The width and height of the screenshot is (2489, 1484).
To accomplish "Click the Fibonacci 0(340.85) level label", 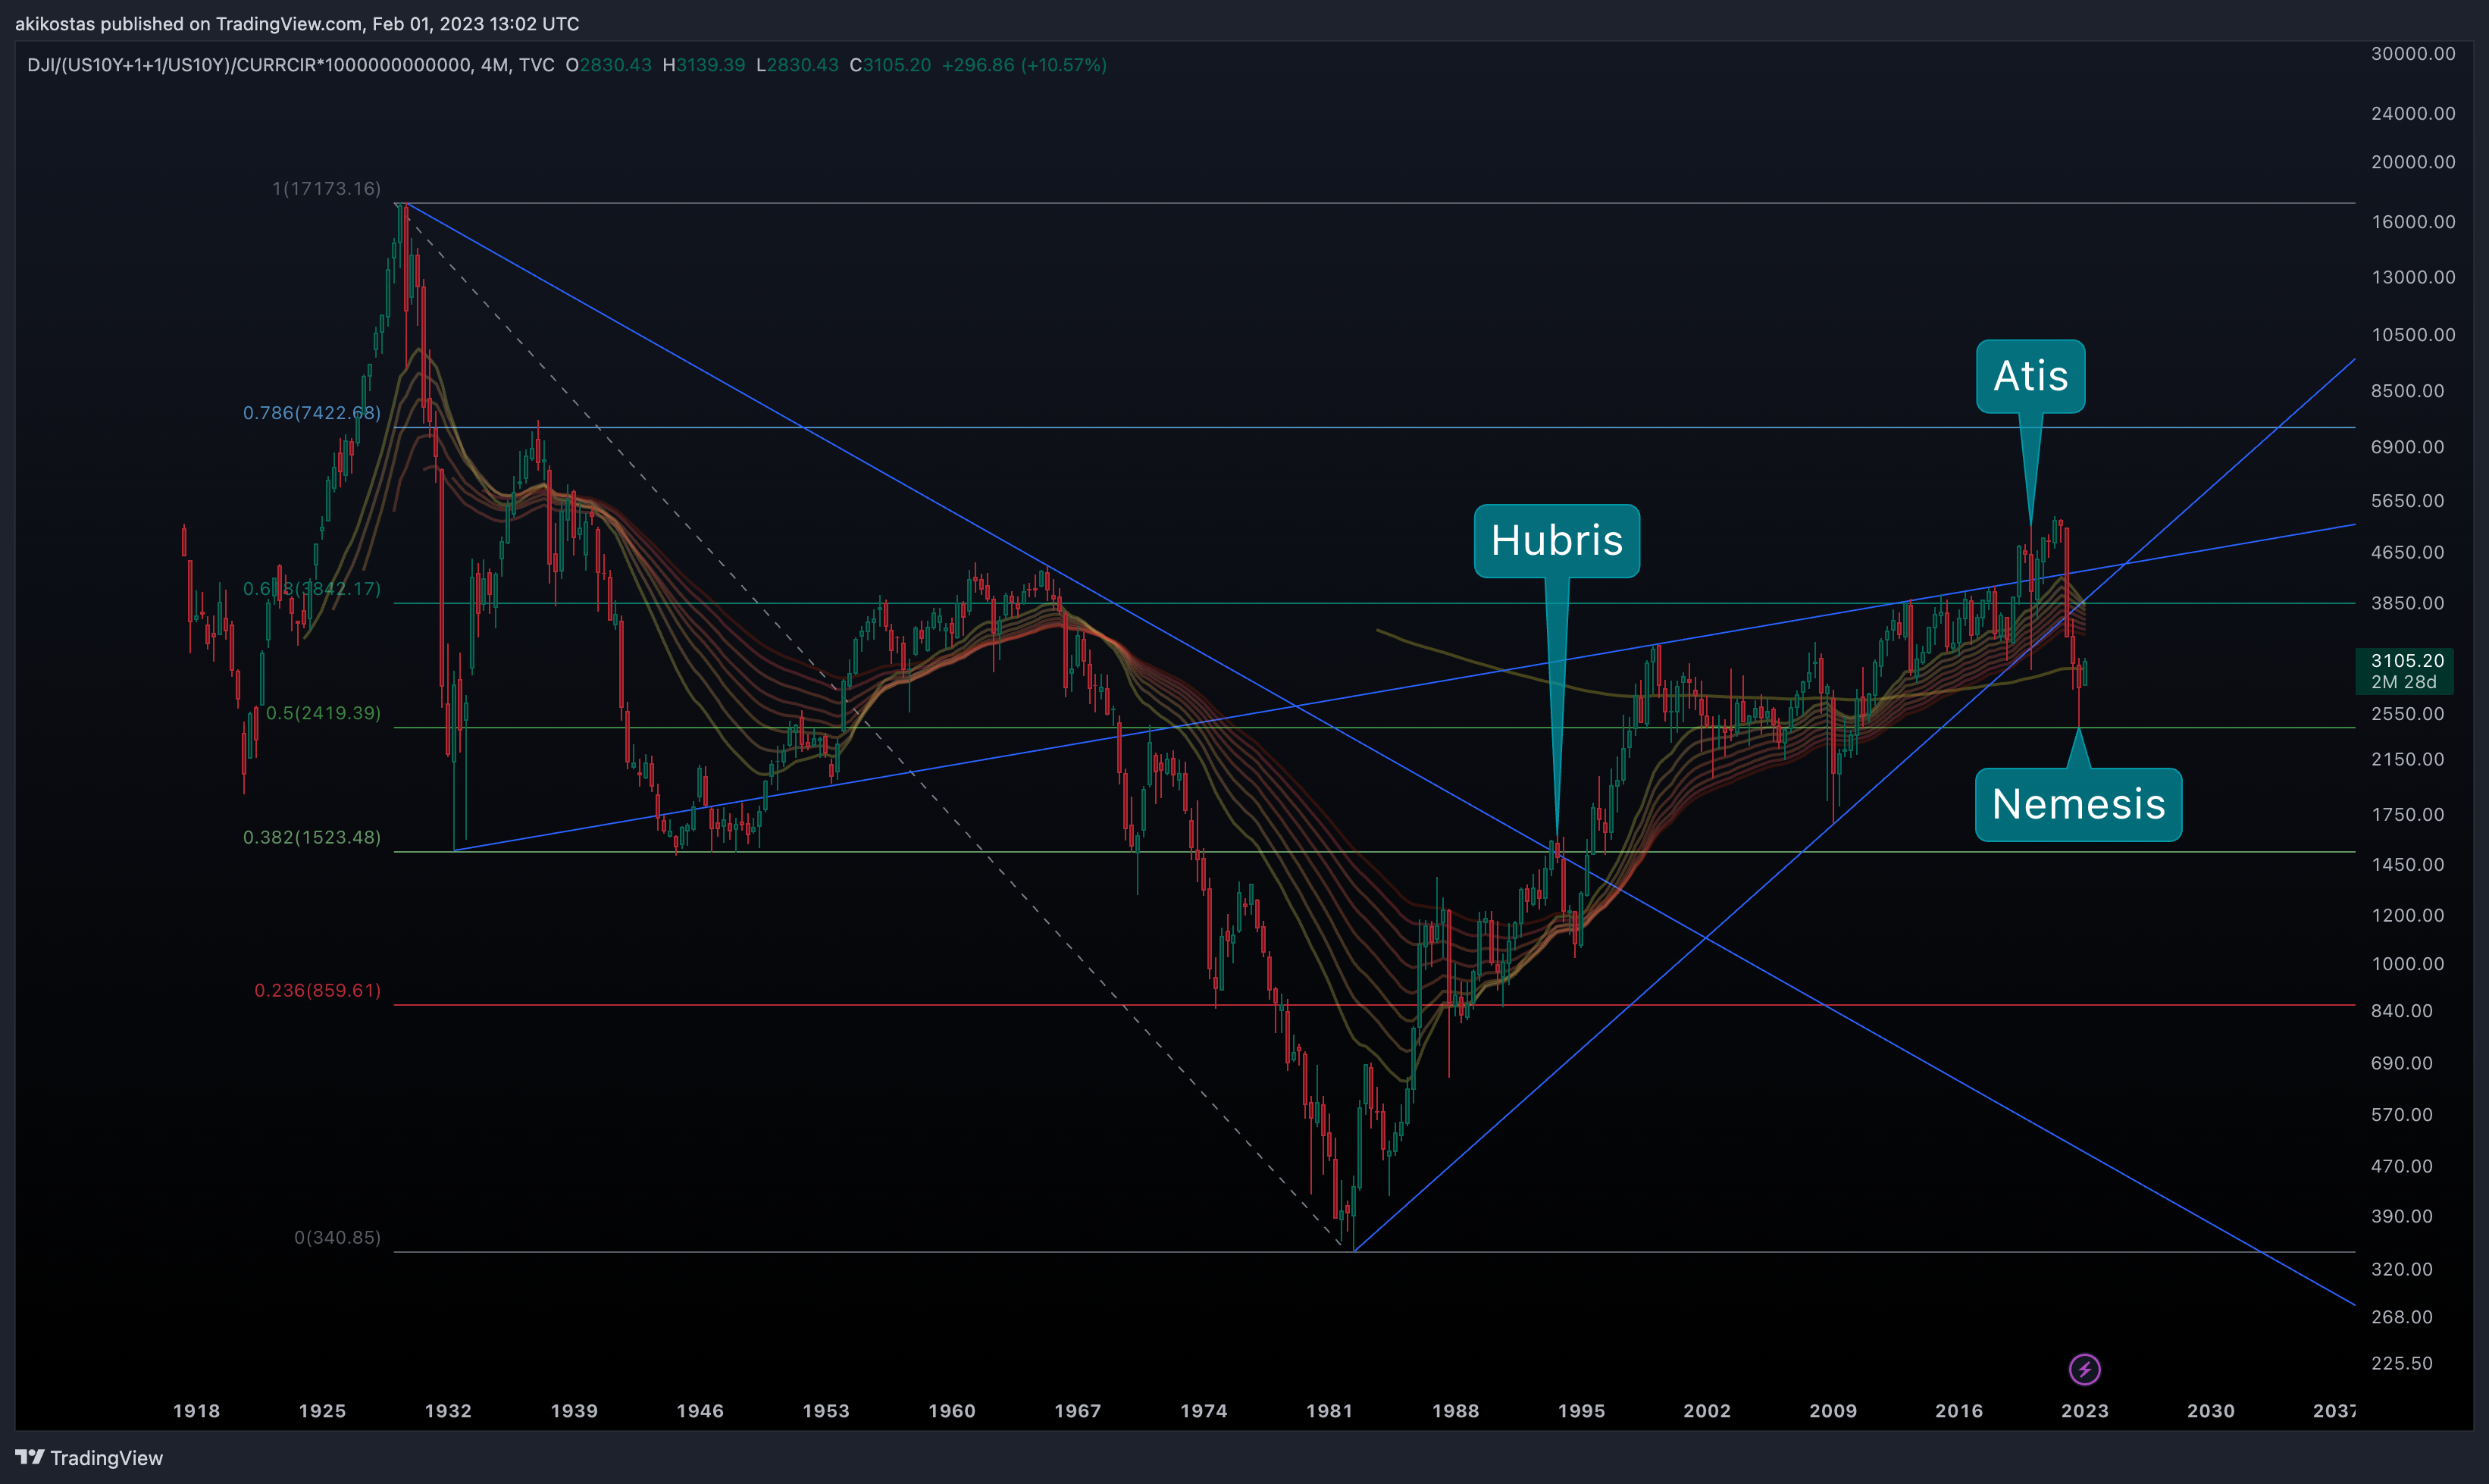I will pos(338,1237).
